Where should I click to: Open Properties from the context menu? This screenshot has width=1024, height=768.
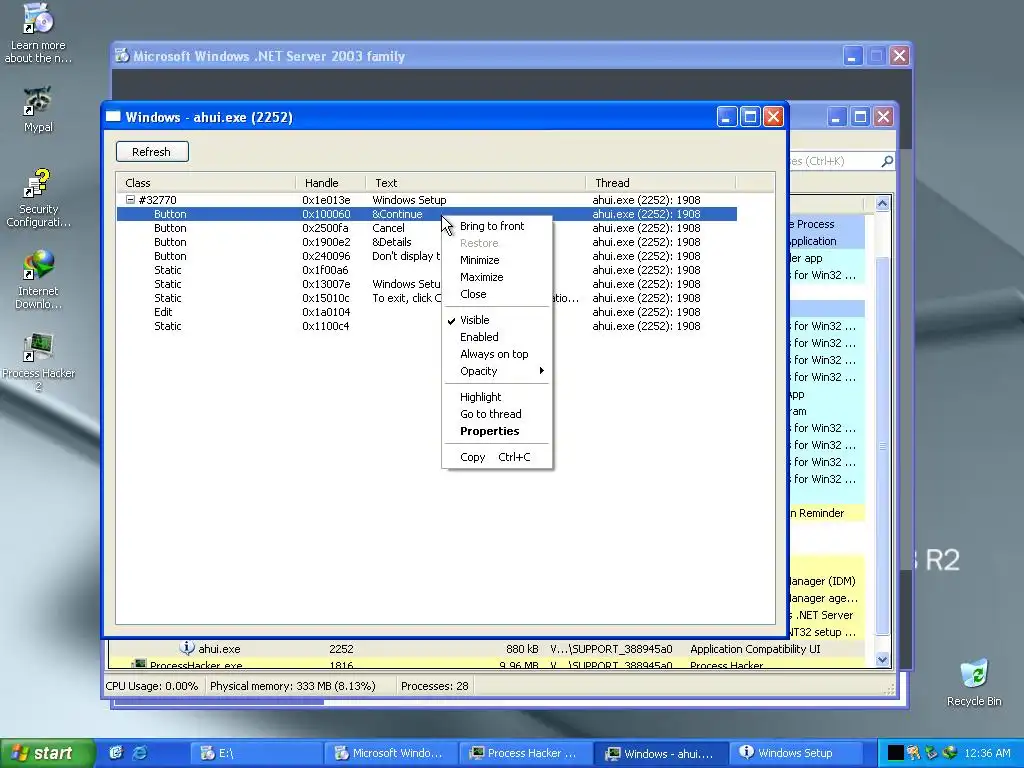497,431
